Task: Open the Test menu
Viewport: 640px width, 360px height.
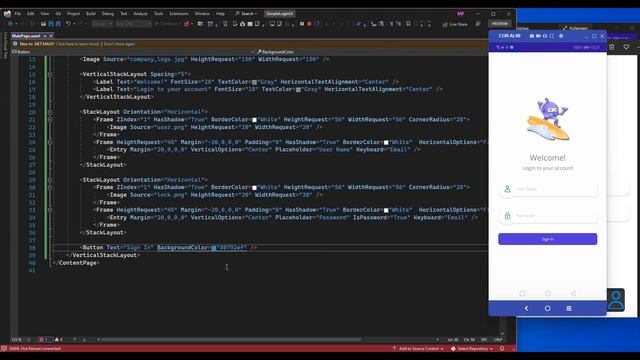Action: [x=123, y=13]
